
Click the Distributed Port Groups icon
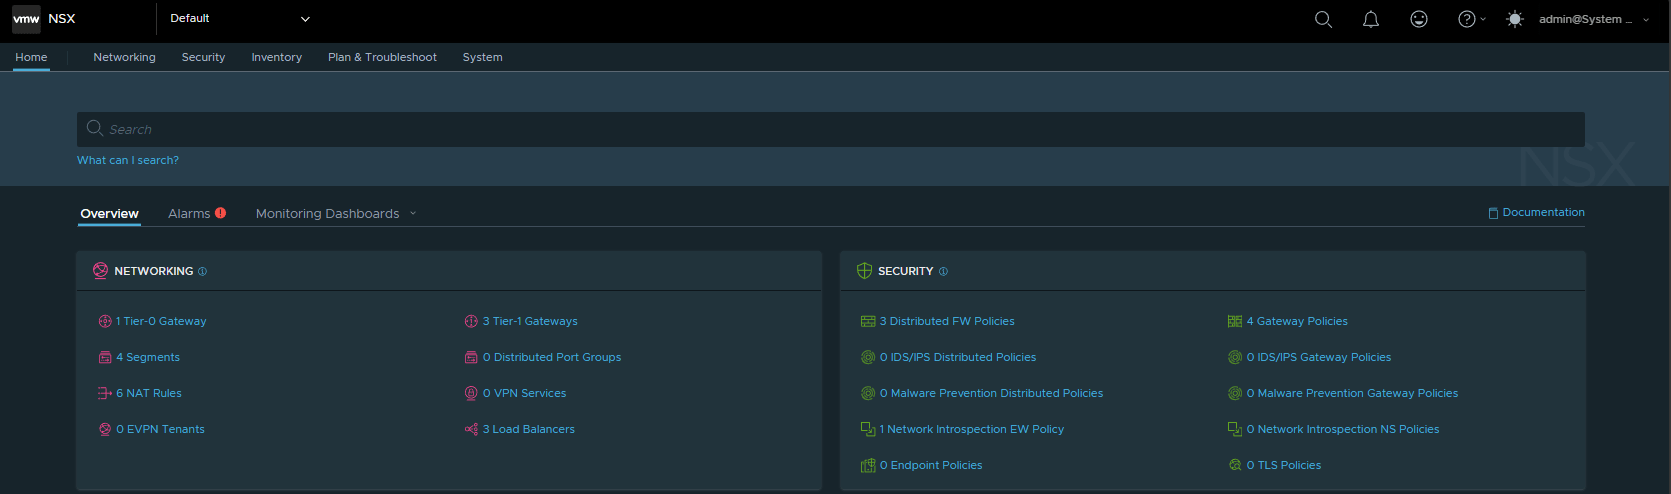471,357
